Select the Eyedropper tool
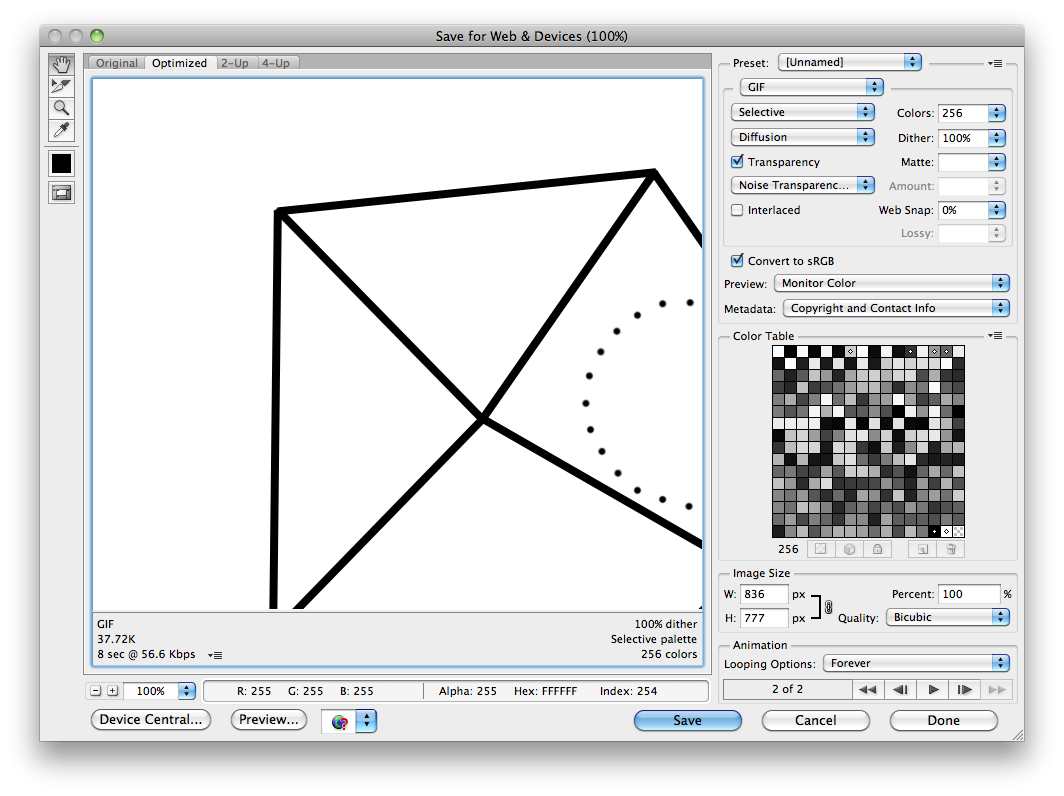The height and width of the screenshot is (796, 1064). coord(61,130)
